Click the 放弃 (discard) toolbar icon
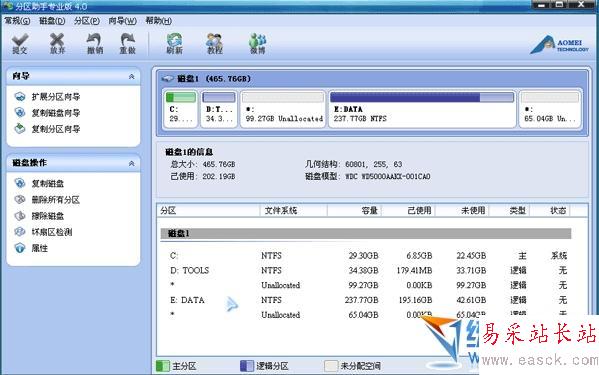 57,44
